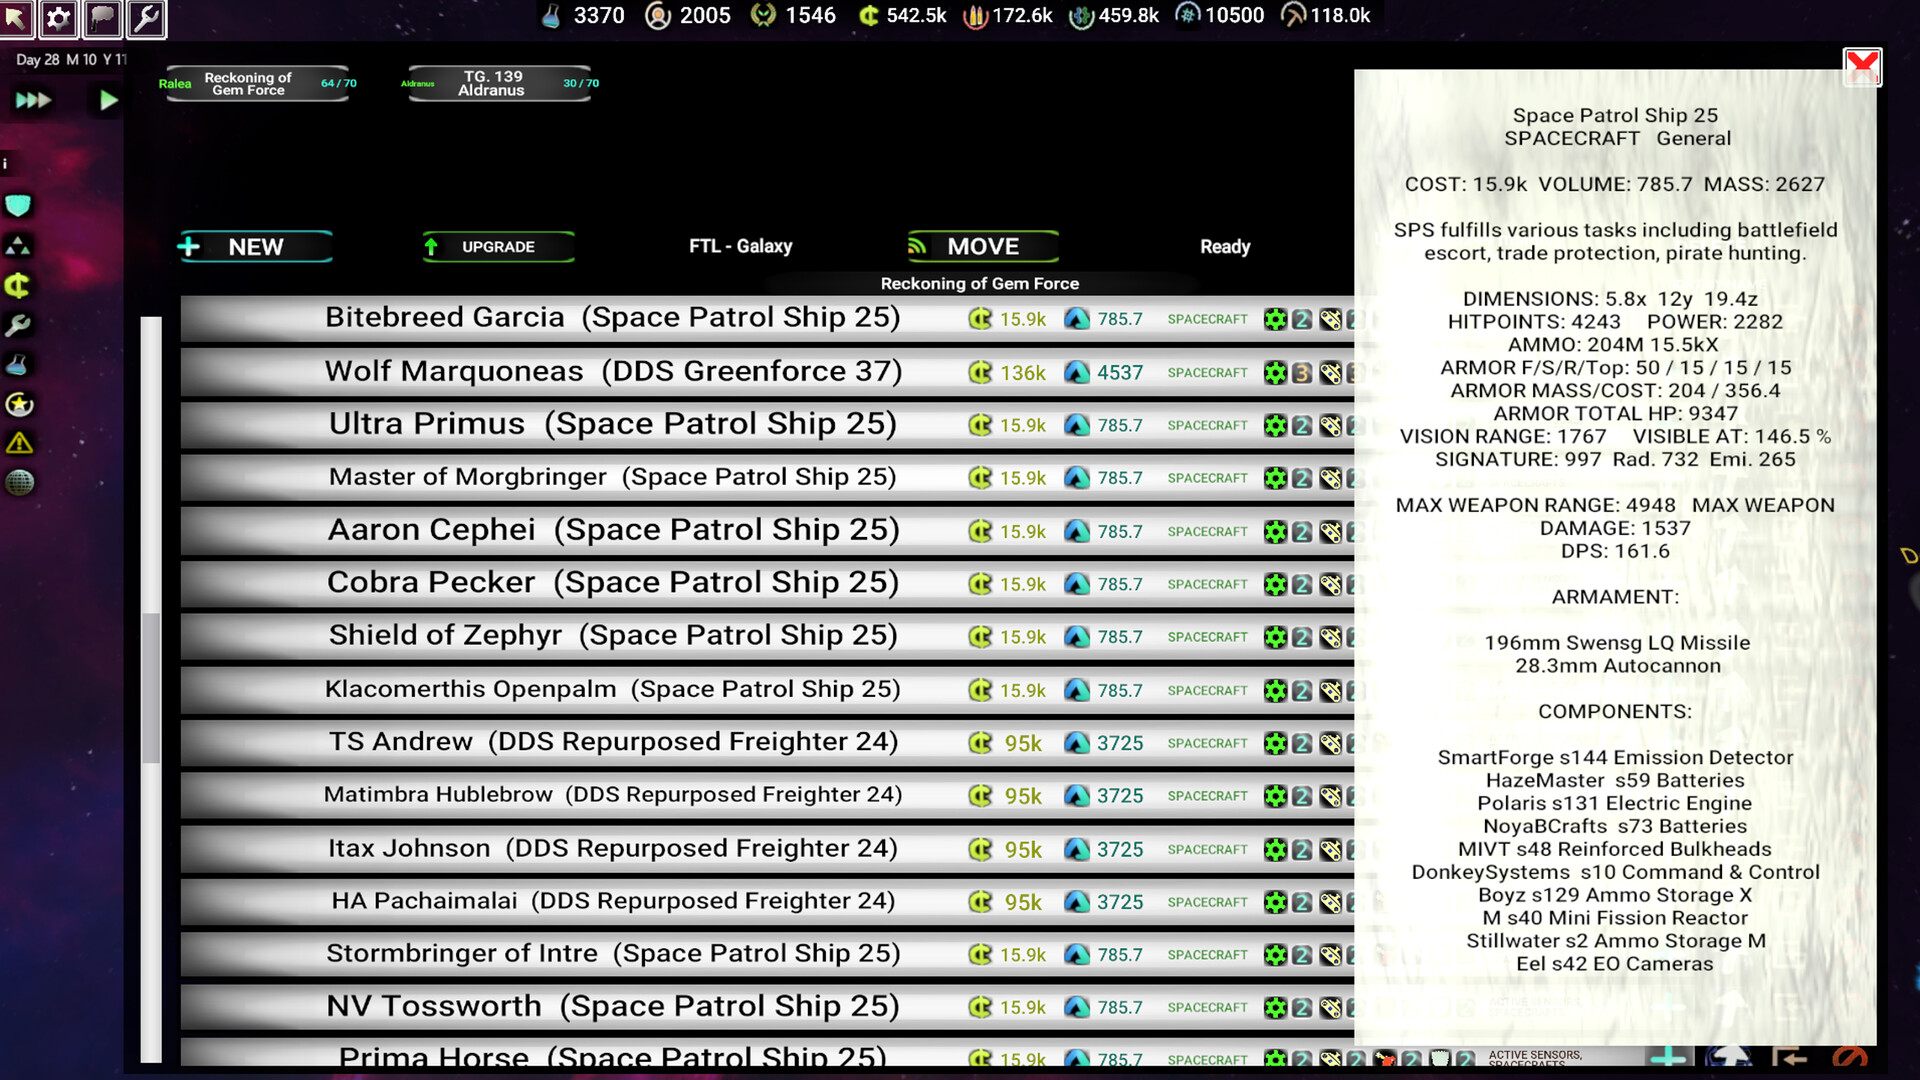This screenshot has height=1080, width=1920.
Task: Click the ship list vertical scrollbar
Action: (151, 688)
